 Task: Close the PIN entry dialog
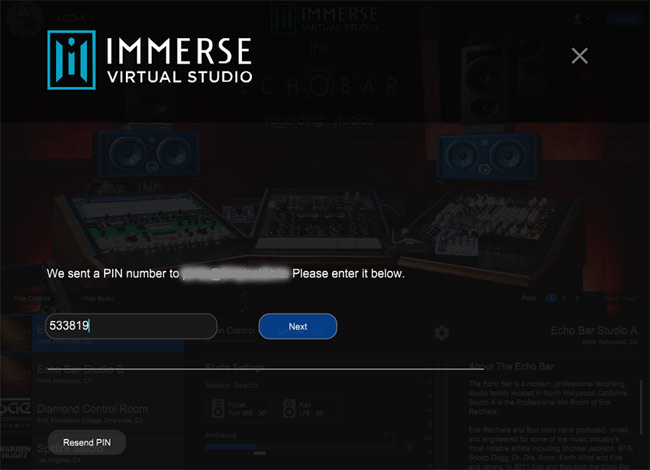point(579,56)
